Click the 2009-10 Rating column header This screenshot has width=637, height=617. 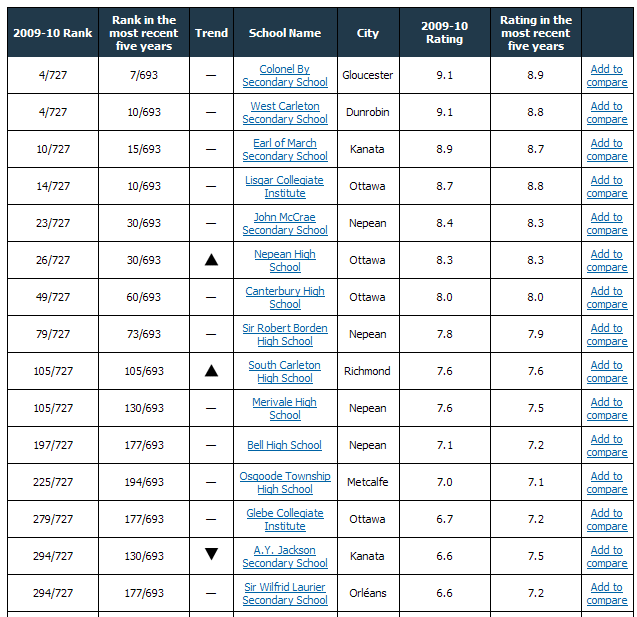[443, 33]
